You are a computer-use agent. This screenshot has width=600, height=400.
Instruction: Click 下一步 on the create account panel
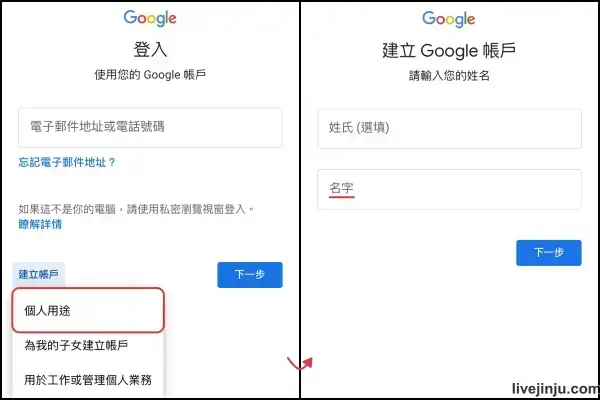(x=549, y=253)
